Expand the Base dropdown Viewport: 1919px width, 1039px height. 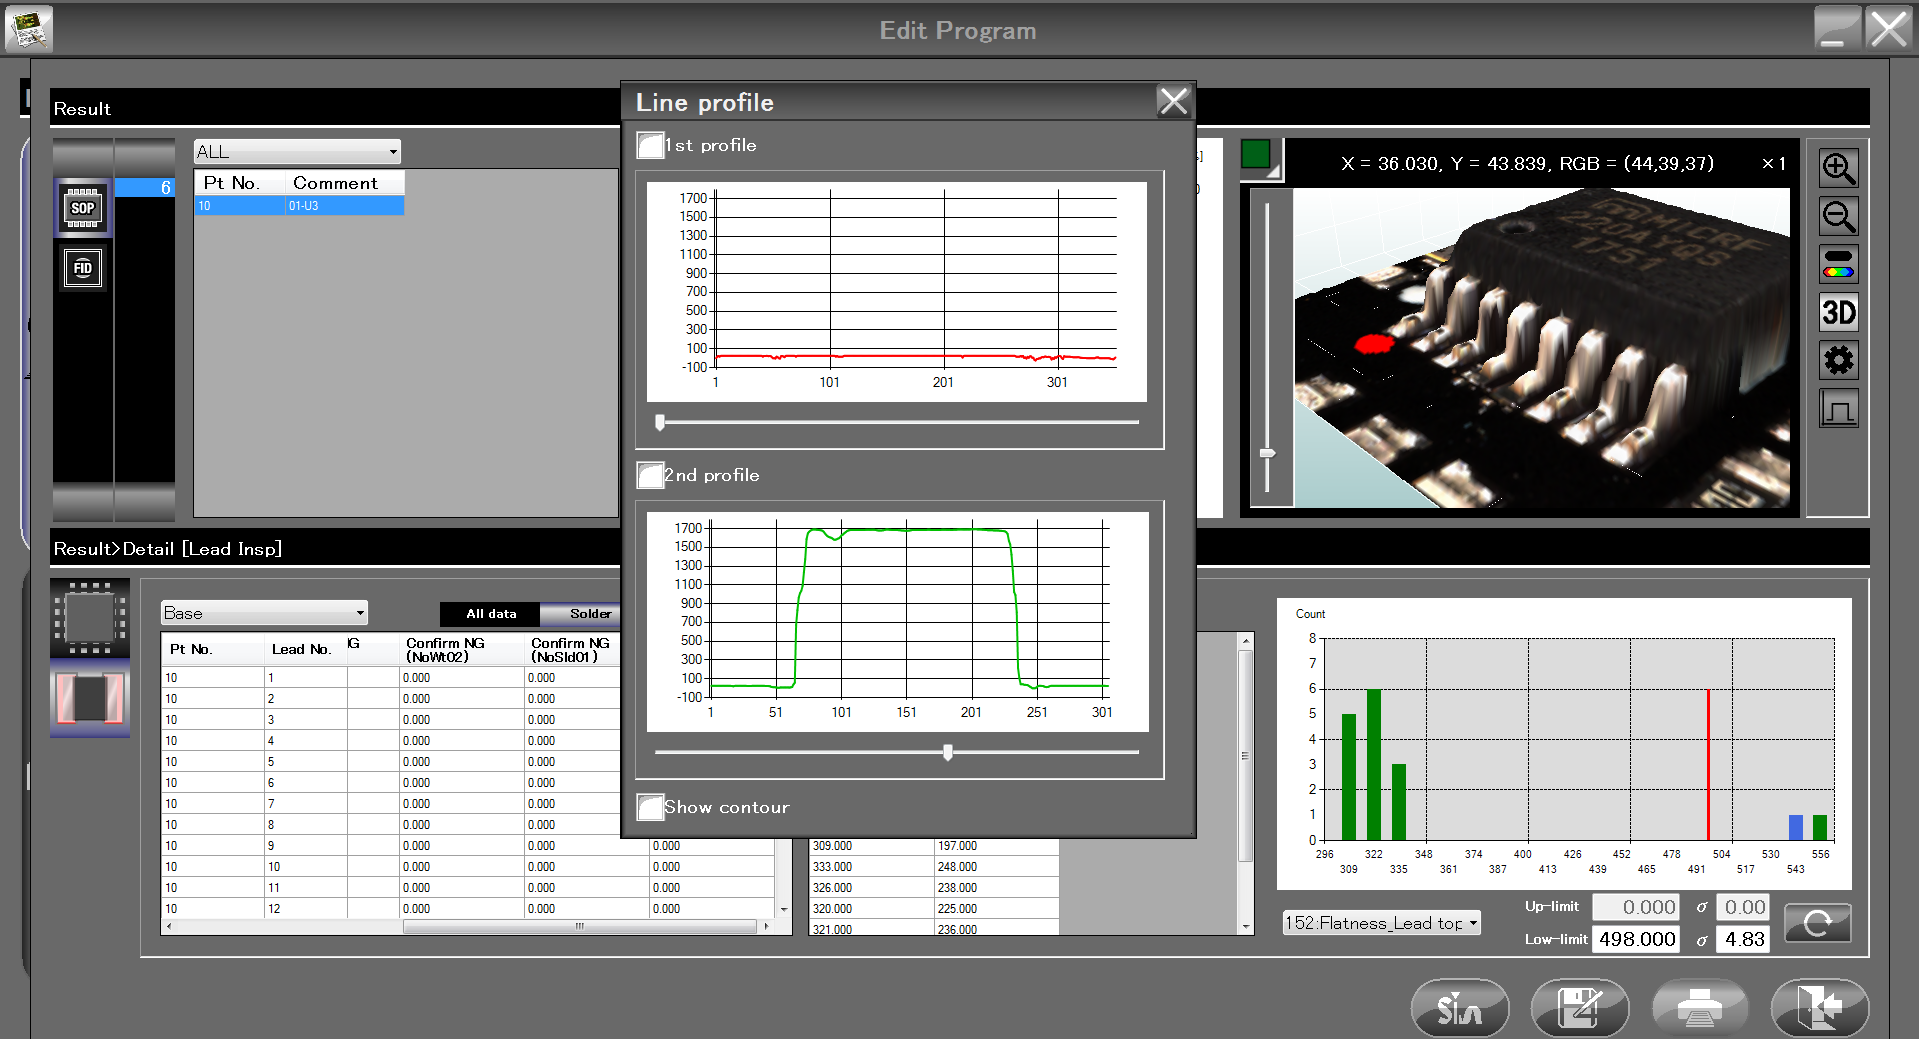pos(264,613)
